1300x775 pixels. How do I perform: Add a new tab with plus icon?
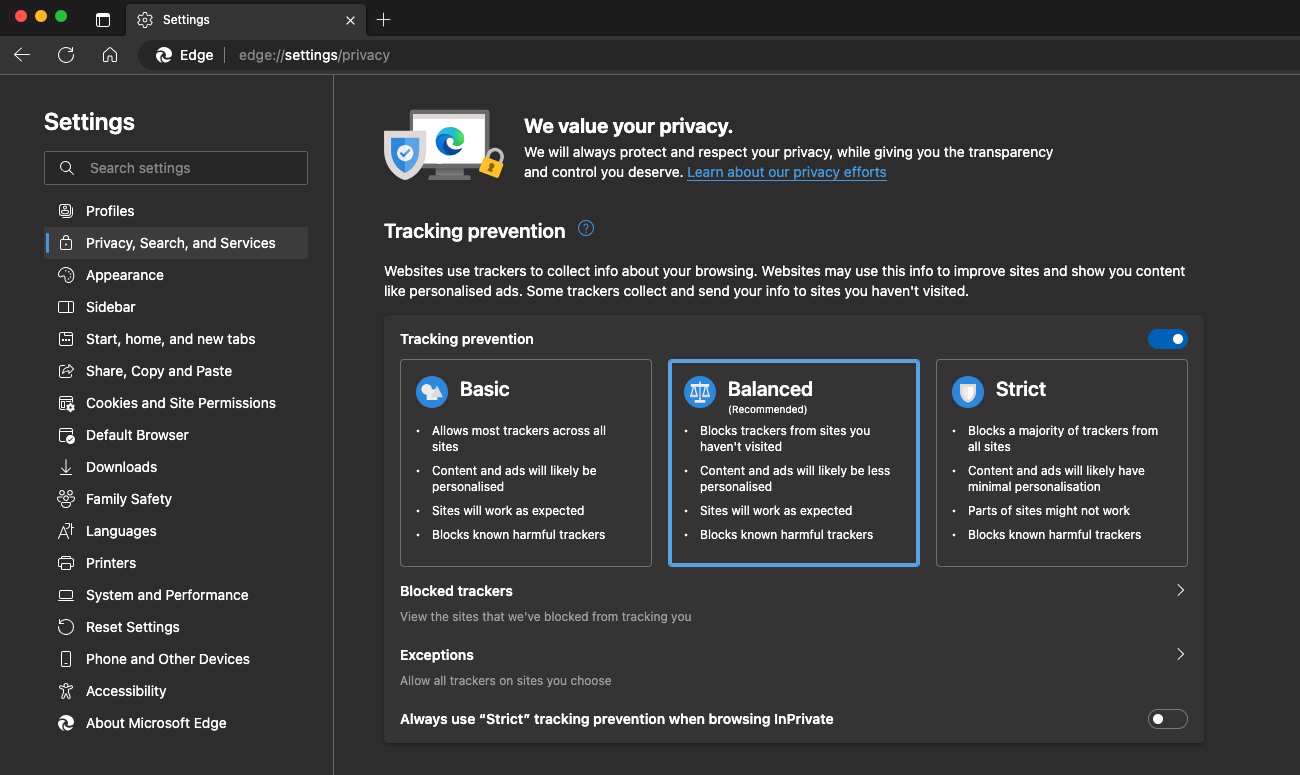(384, 20)
